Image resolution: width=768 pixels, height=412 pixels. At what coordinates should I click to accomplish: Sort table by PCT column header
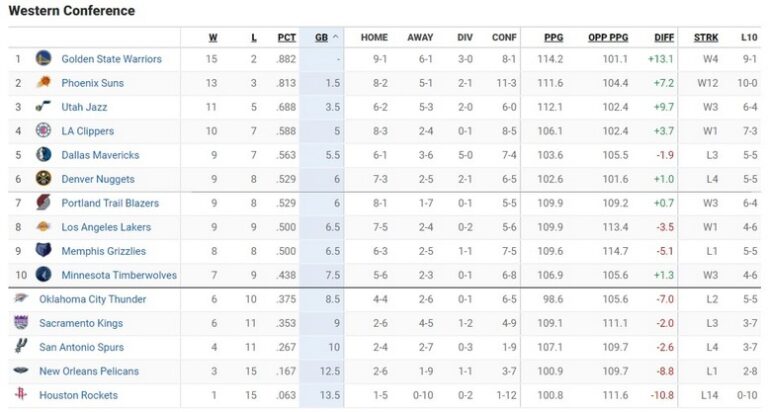pyautogui.click(x=287, y=37)
